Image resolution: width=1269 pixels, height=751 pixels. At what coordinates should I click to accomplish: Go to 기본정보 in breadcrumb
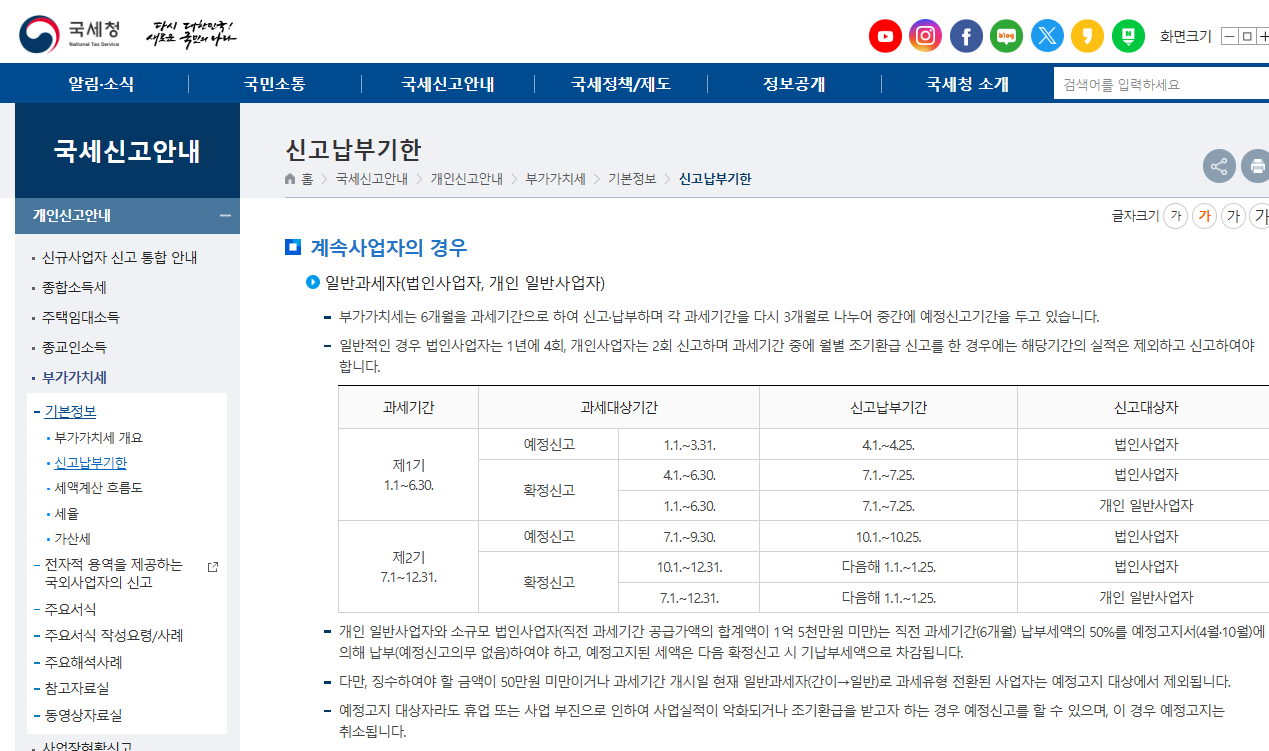(x=632, y=179)
